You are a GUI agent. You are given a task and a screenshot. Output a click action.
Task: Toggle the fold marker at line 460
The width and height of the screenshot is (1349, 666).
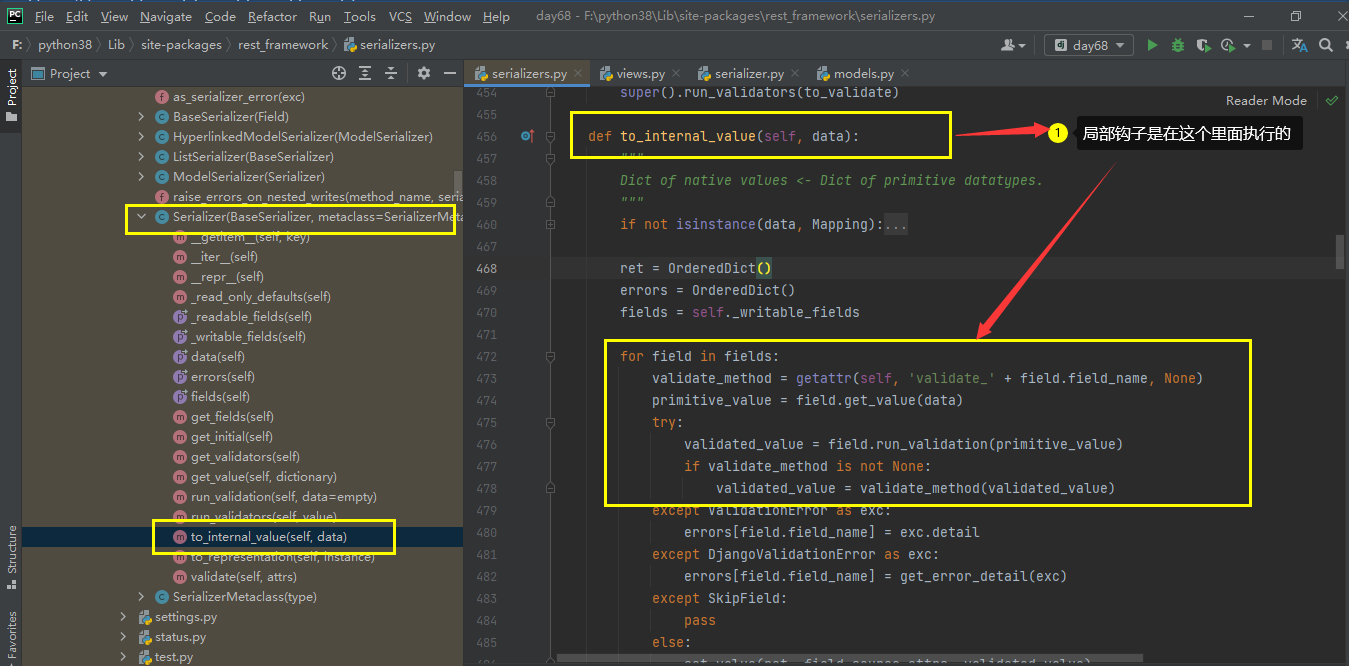tap(550, 224)
